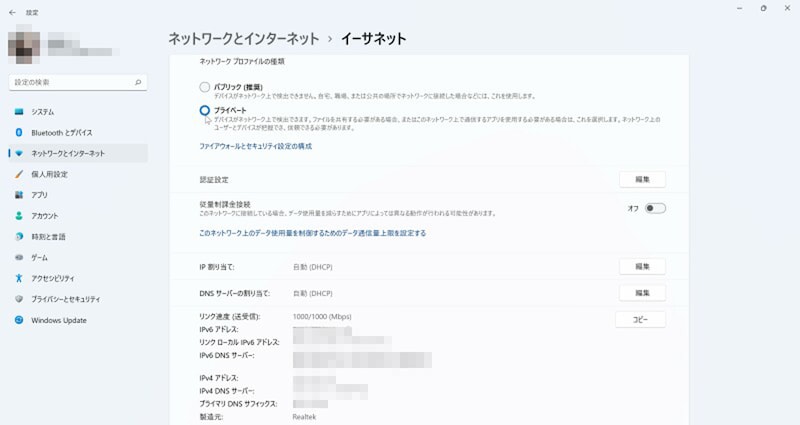Select the パブリック (推奨) radio button
Image resolution: width=800 pixels, height=425 pixels.
[x=205, y=87]
